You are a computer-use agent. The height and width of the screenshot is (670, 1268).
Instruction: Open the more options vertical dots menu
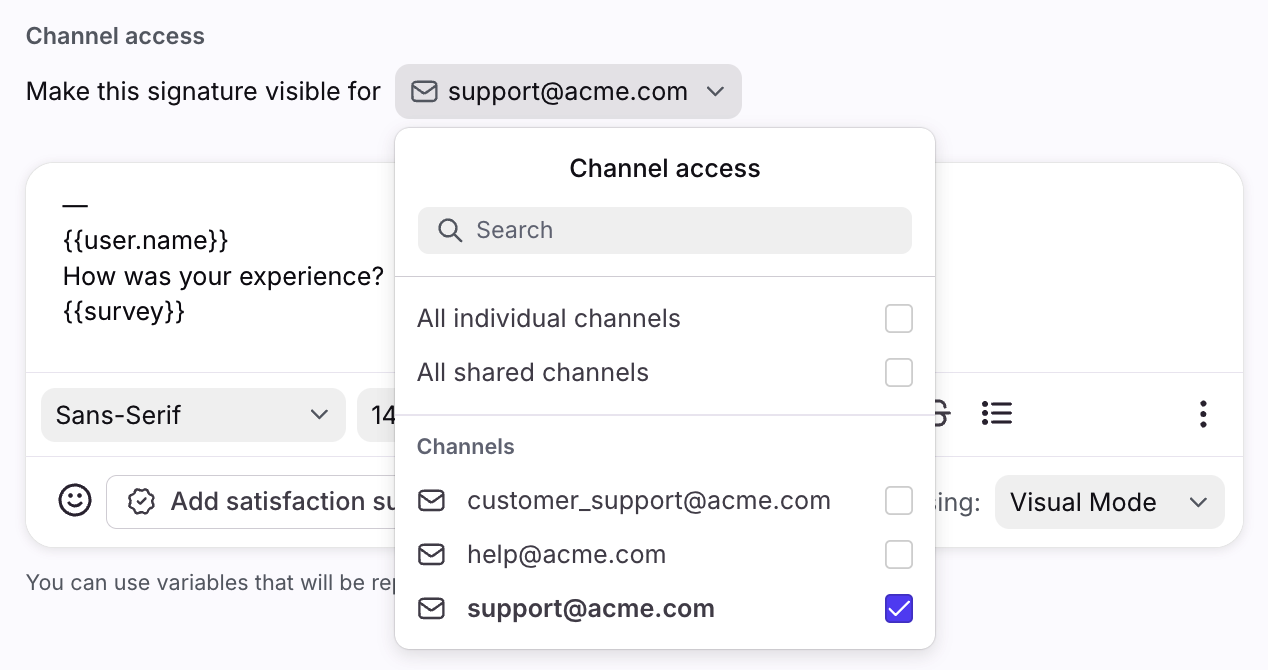point(1203,414)
